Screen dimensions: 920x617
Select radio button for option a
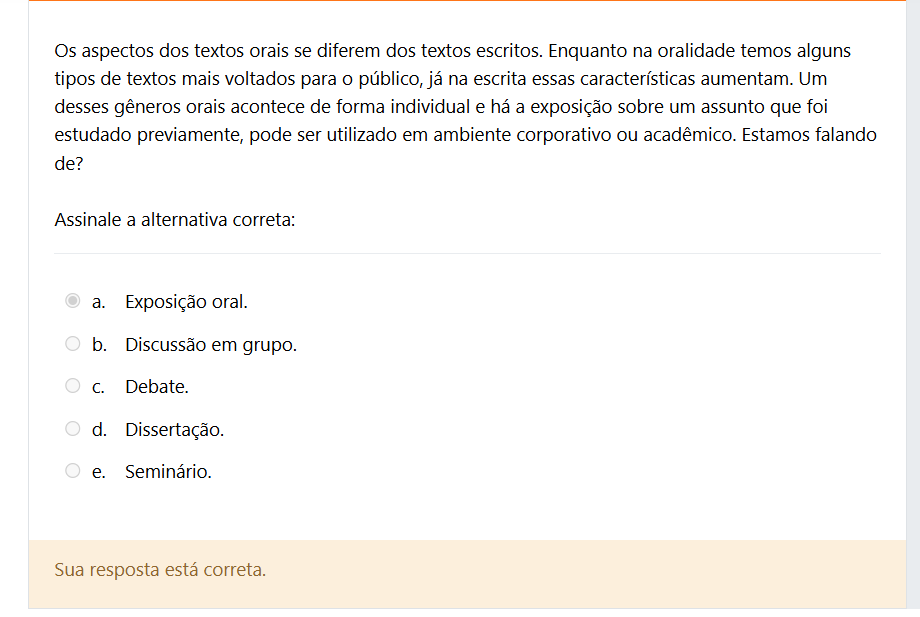(72, 301)
